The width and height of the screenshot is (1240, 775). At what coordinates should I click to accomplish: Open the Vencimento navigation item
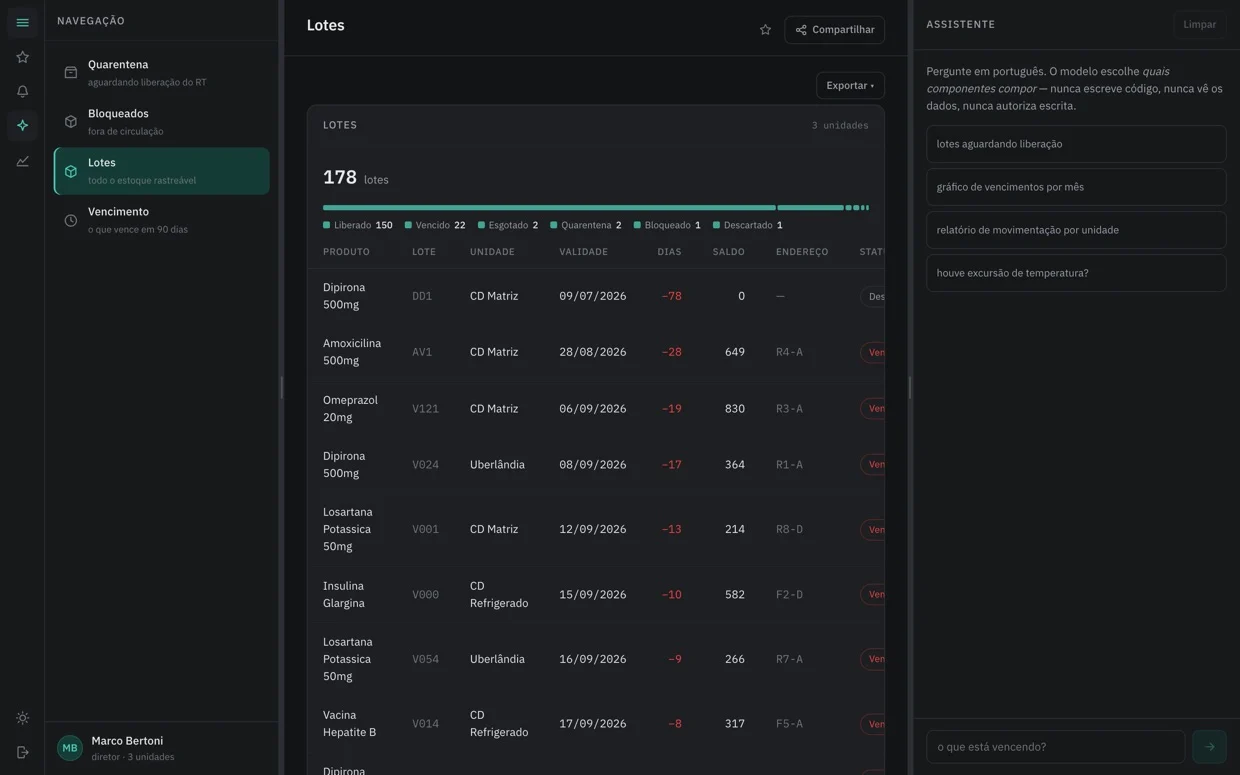(162, 220)
